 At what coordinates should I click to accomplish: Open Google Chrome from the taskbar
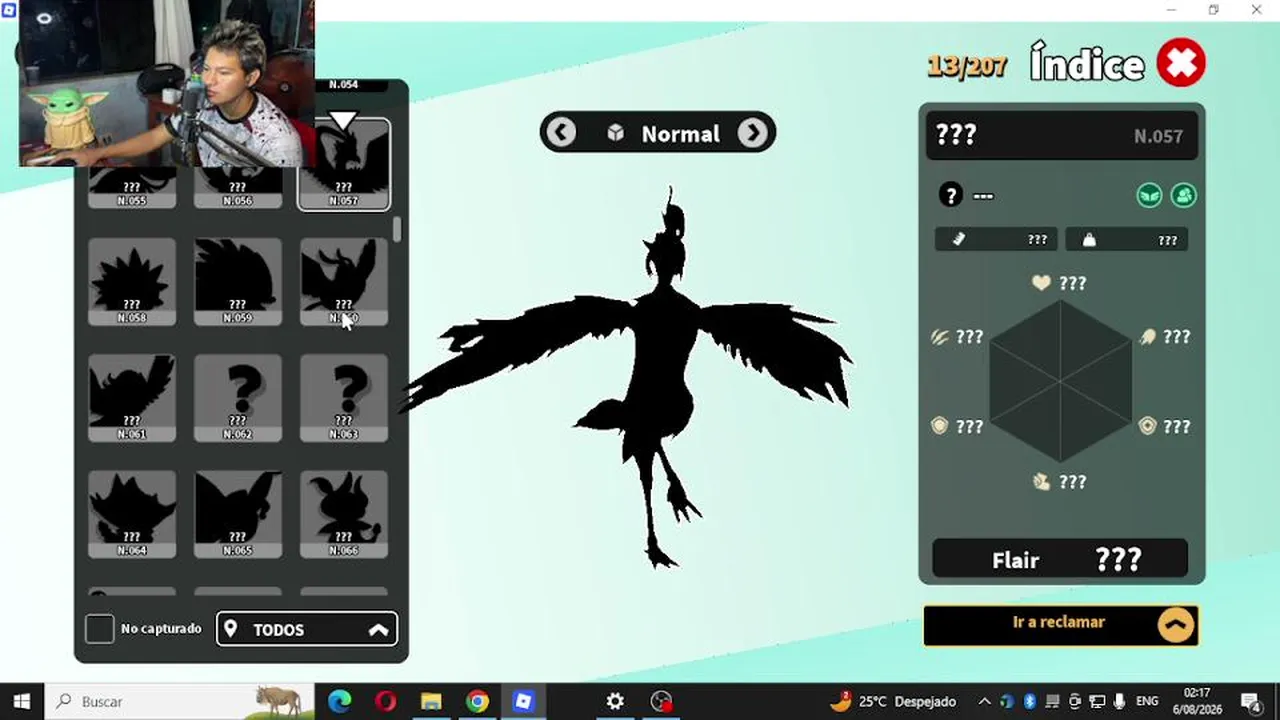pyautogui.click(x=477, y=701)
